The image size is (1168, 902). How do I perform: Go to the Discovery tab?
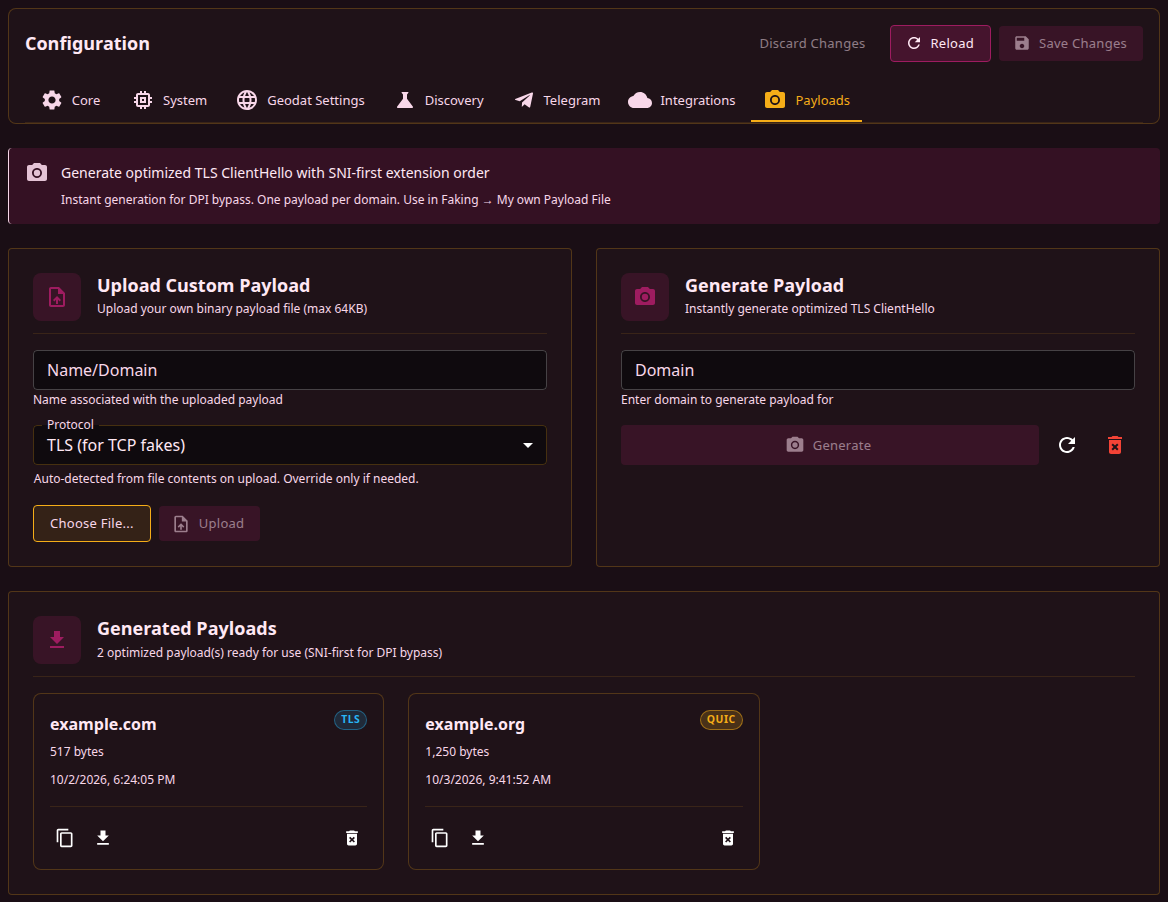[439, 100]
